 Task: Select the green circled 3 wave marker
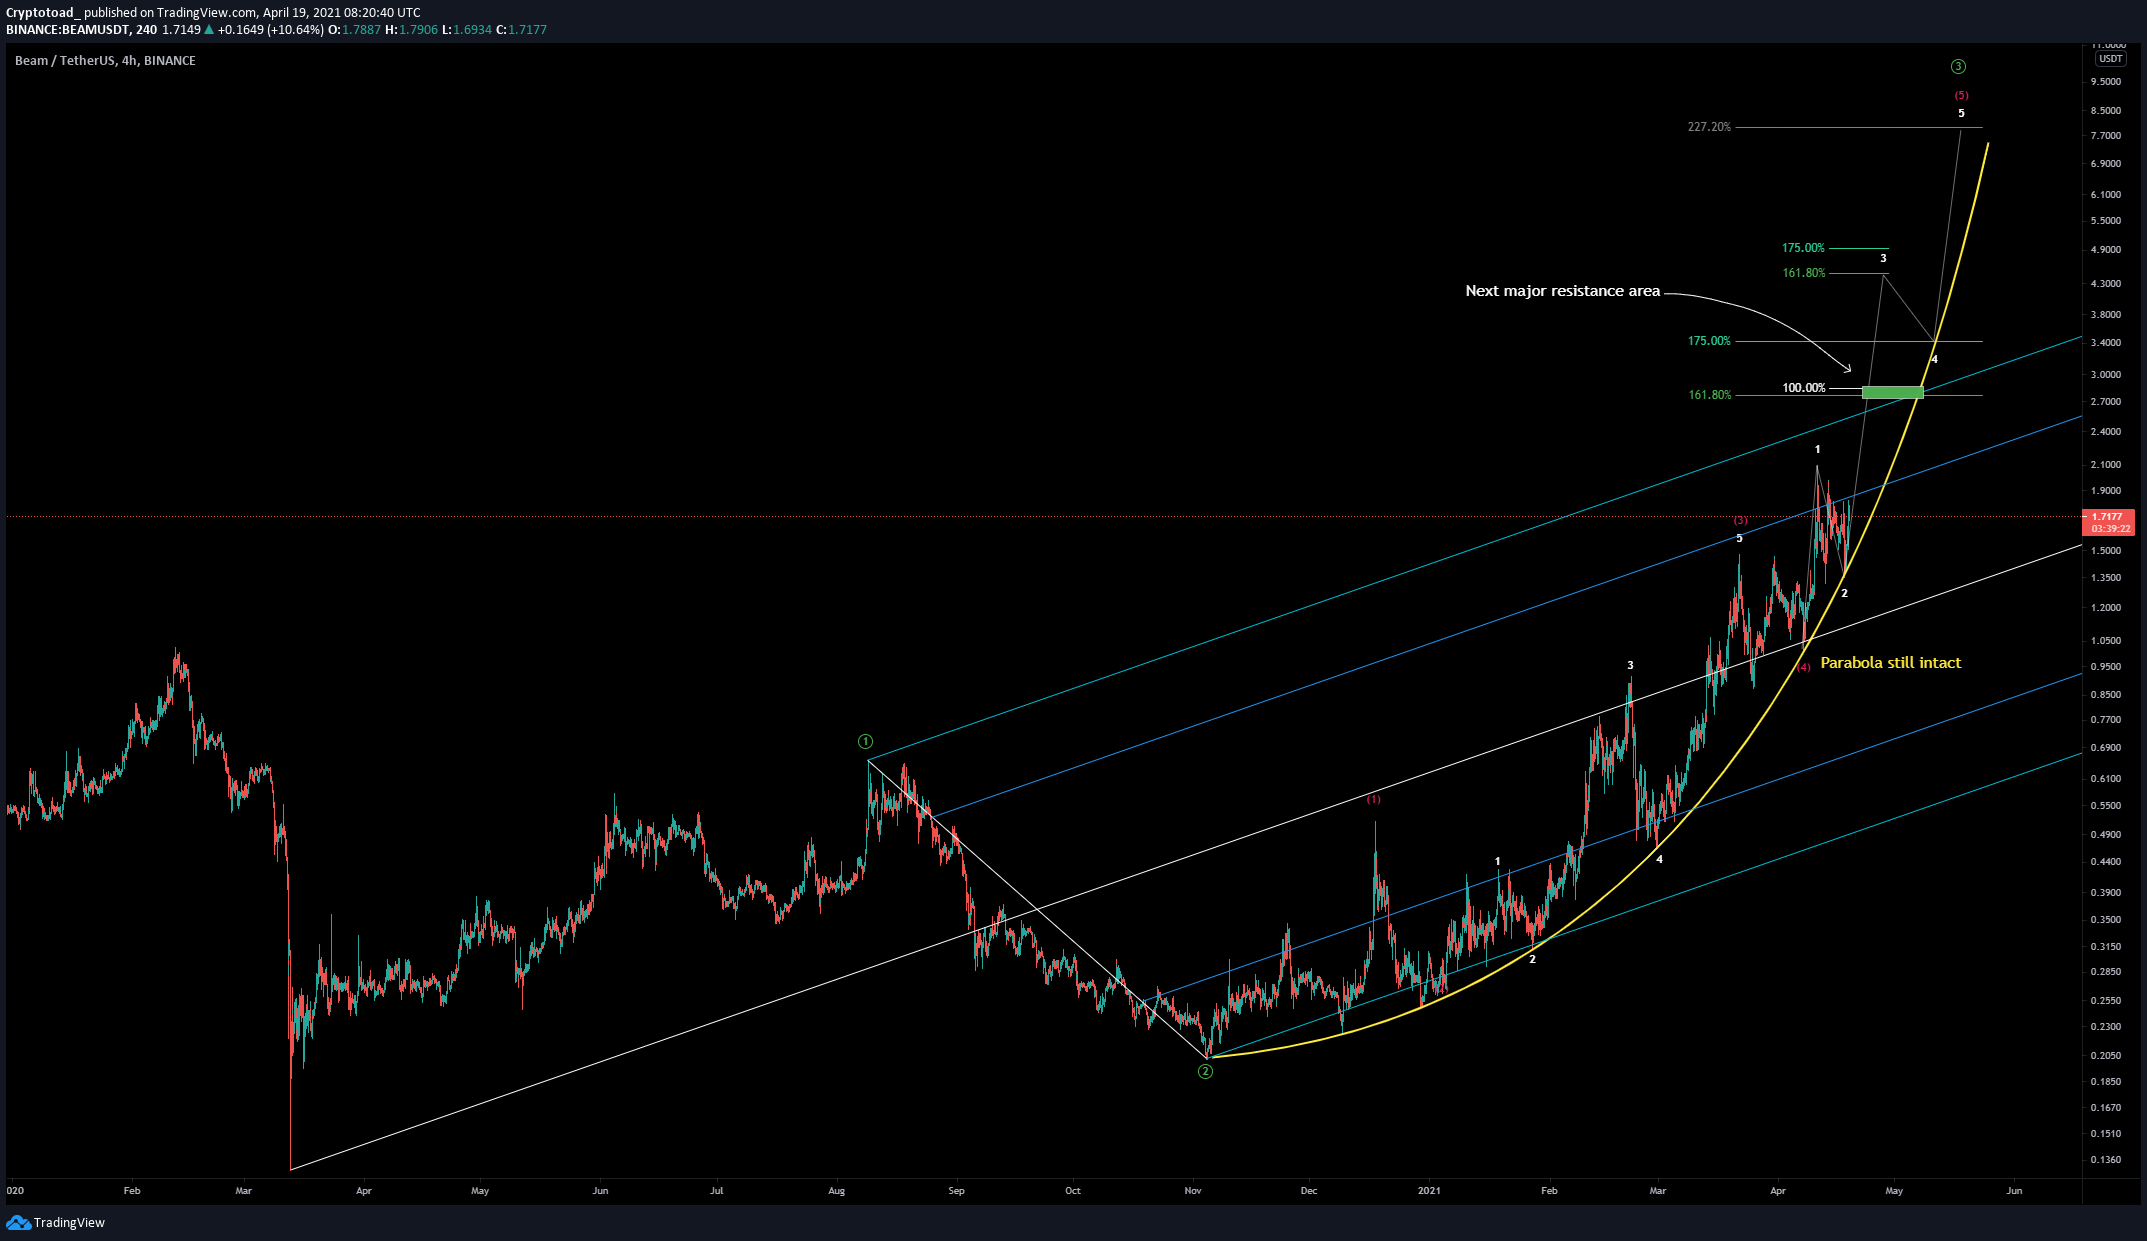coord(1958,67)
